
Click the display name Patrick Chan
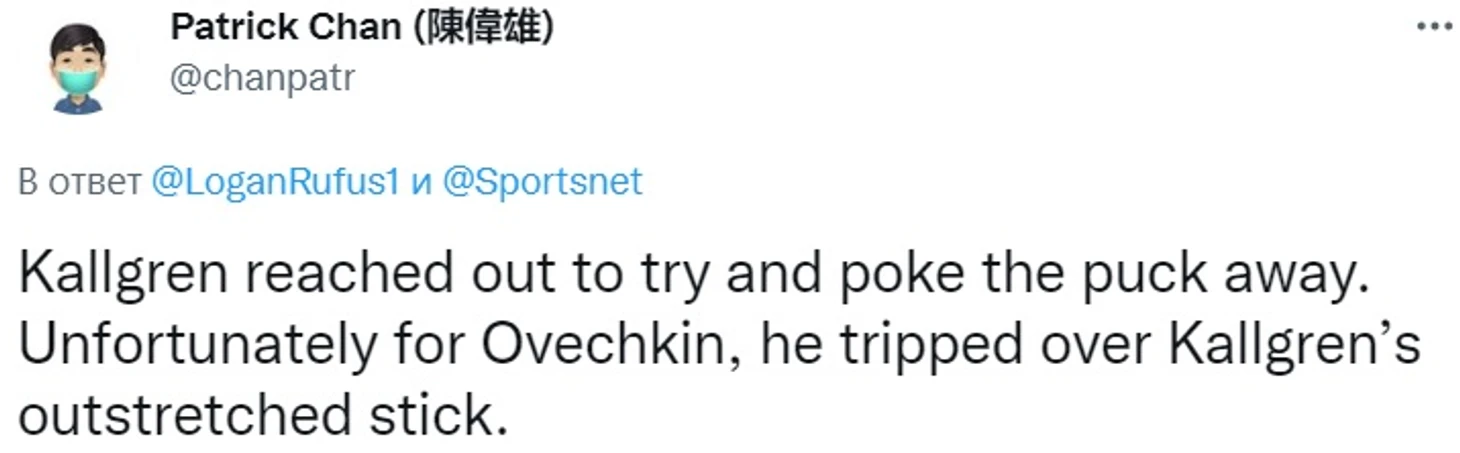click(285, 28)
